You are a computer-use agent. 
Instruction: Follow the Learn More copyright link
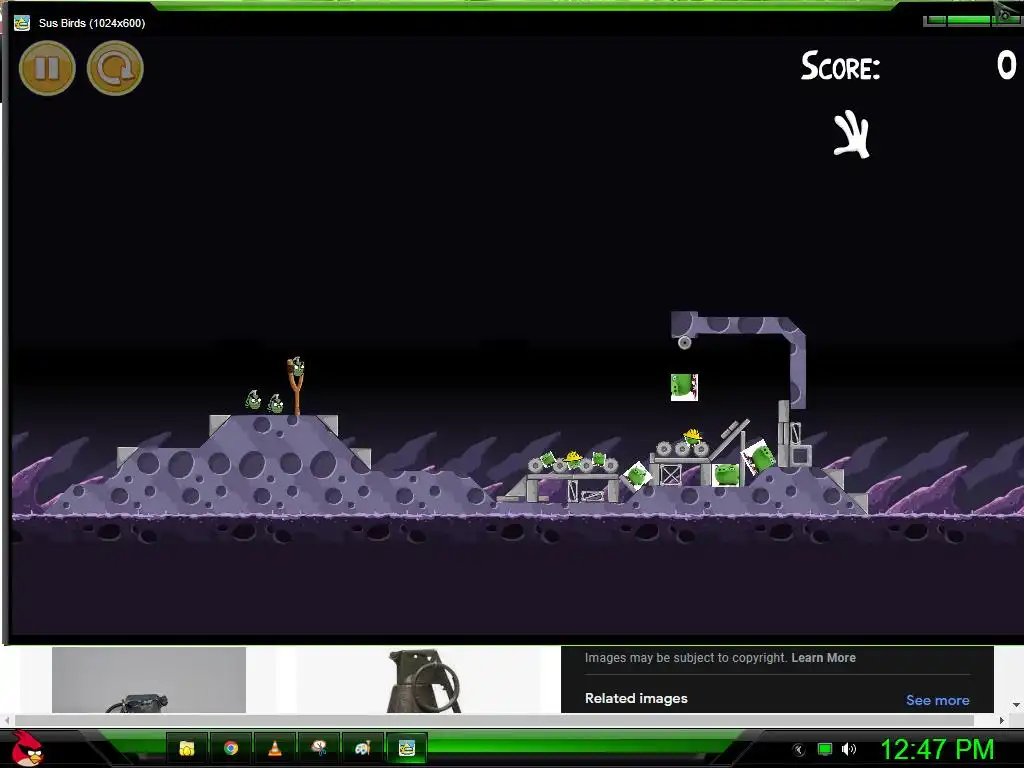tap(824, 658)
